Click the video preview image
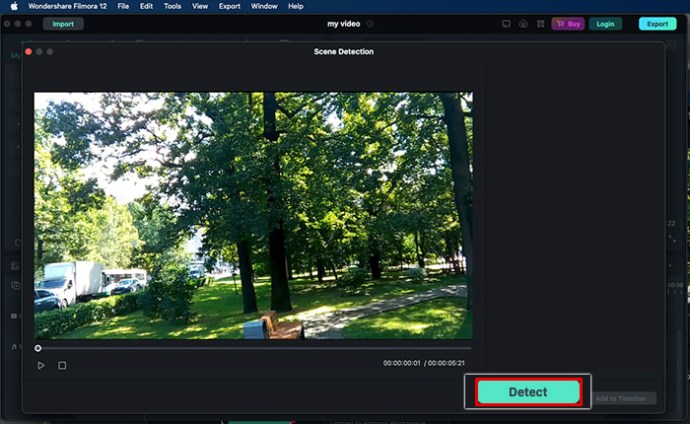 pos(253,215)
